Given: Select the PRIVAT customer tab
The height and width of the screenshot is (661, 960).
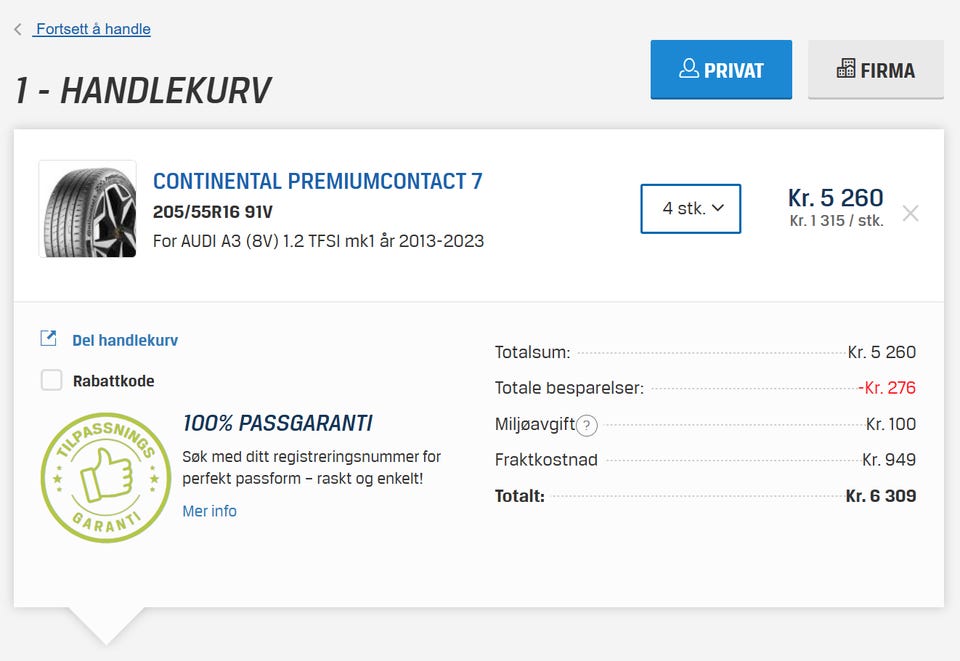Looking at the screenshot, I should point(721,70).
